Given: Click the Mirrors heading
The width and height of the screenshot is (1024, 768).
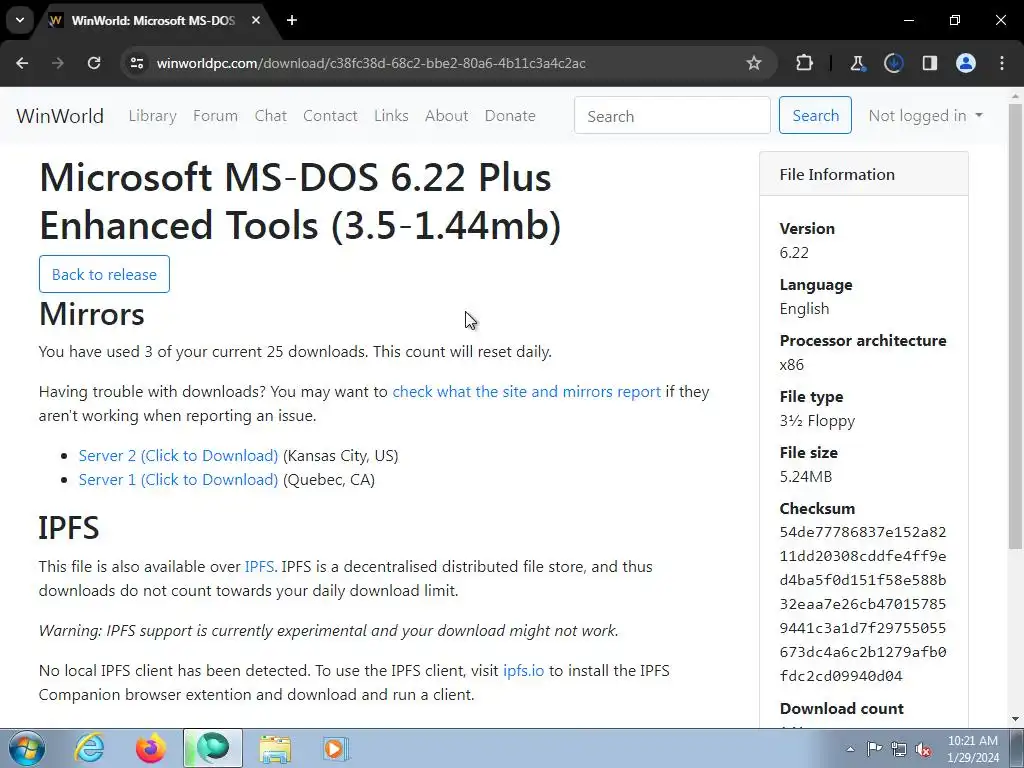Looking at the screenshot, I should click(x=91, y=314).
